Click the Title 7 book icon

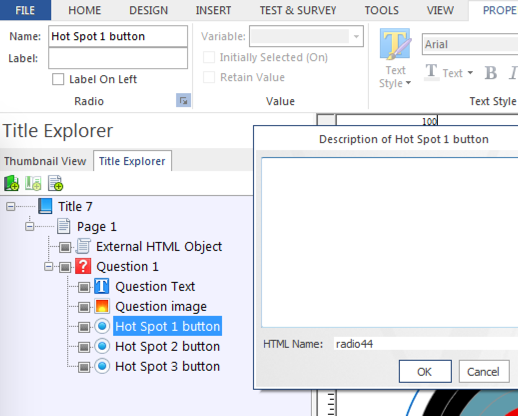coord(45,206)
